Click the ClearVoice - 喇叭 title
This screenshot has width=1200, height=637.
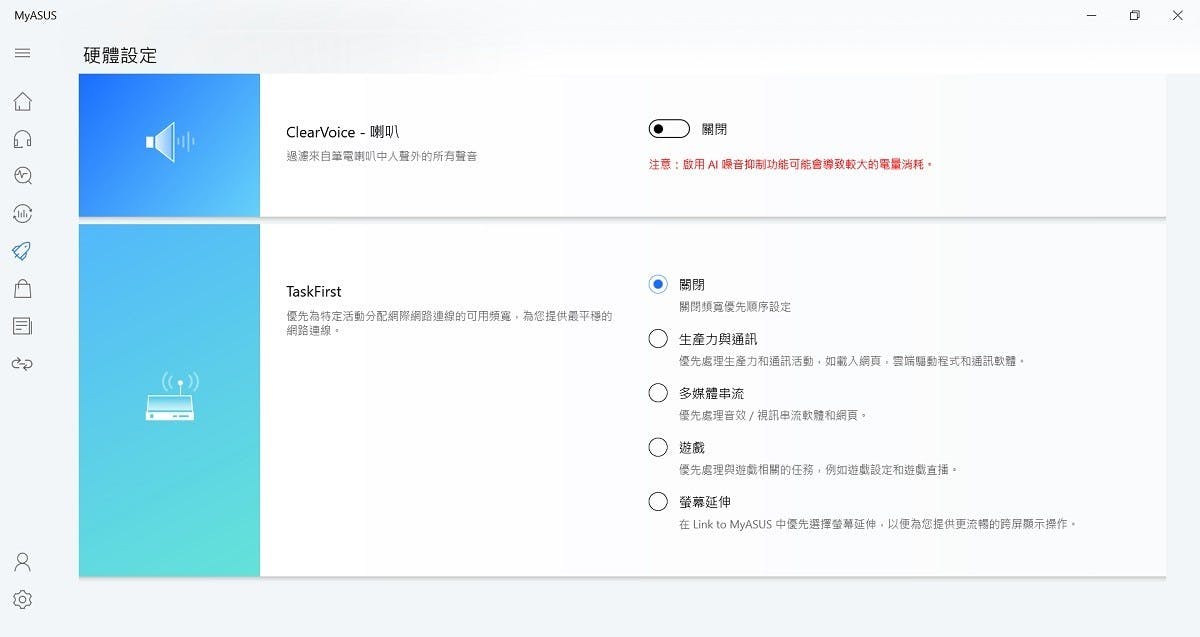pos(343,131)
